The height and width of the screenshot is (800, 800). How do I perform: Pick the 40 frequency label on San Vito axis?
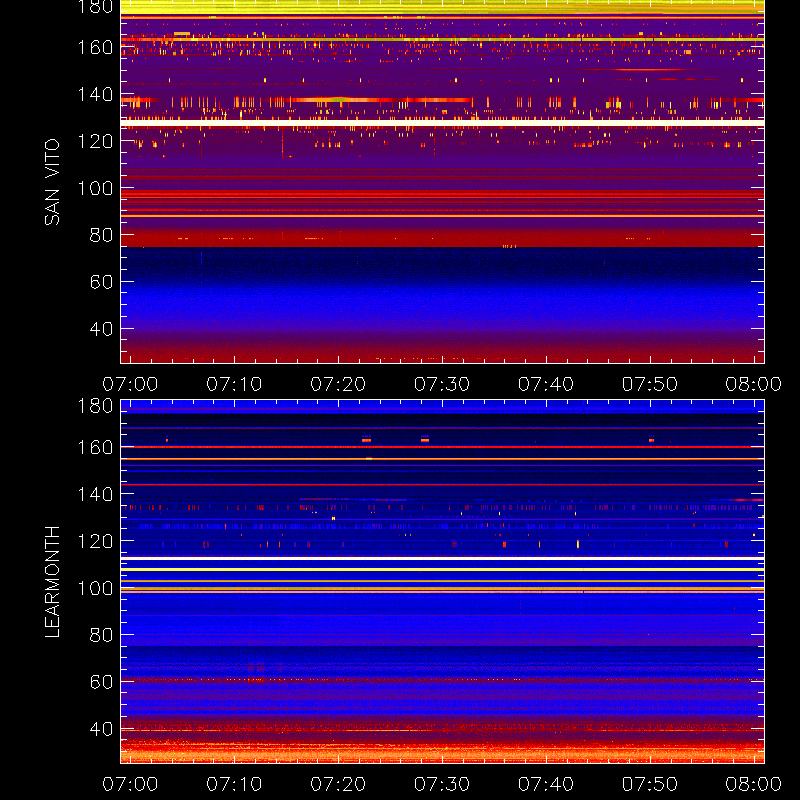101,329
